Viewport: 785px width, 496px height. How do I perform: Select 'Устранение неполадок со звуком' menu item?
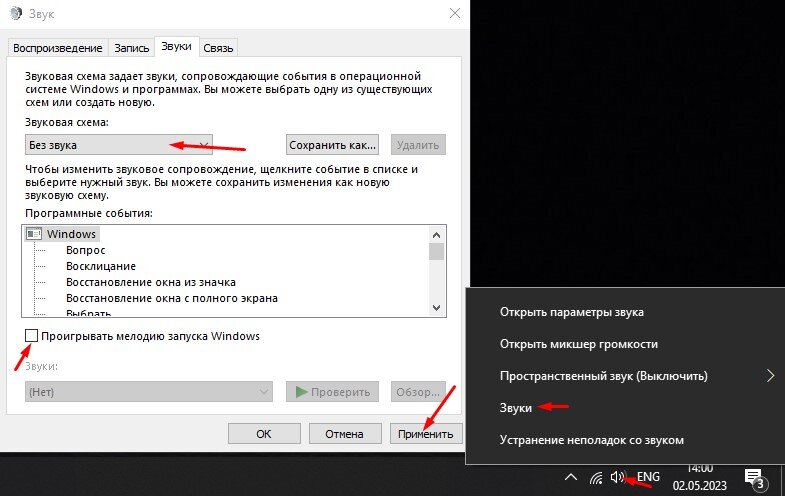pos(591,440)
